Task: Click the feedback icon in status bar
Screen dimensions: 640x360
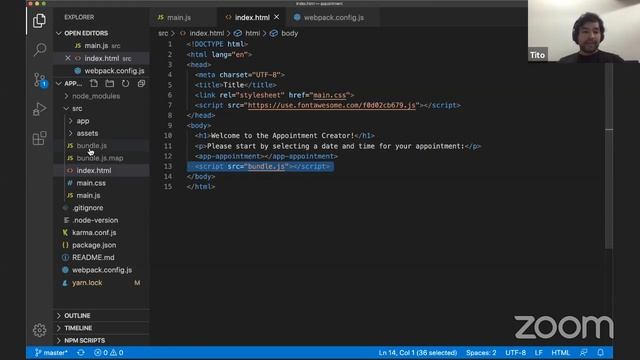Action: coord(584,353)
